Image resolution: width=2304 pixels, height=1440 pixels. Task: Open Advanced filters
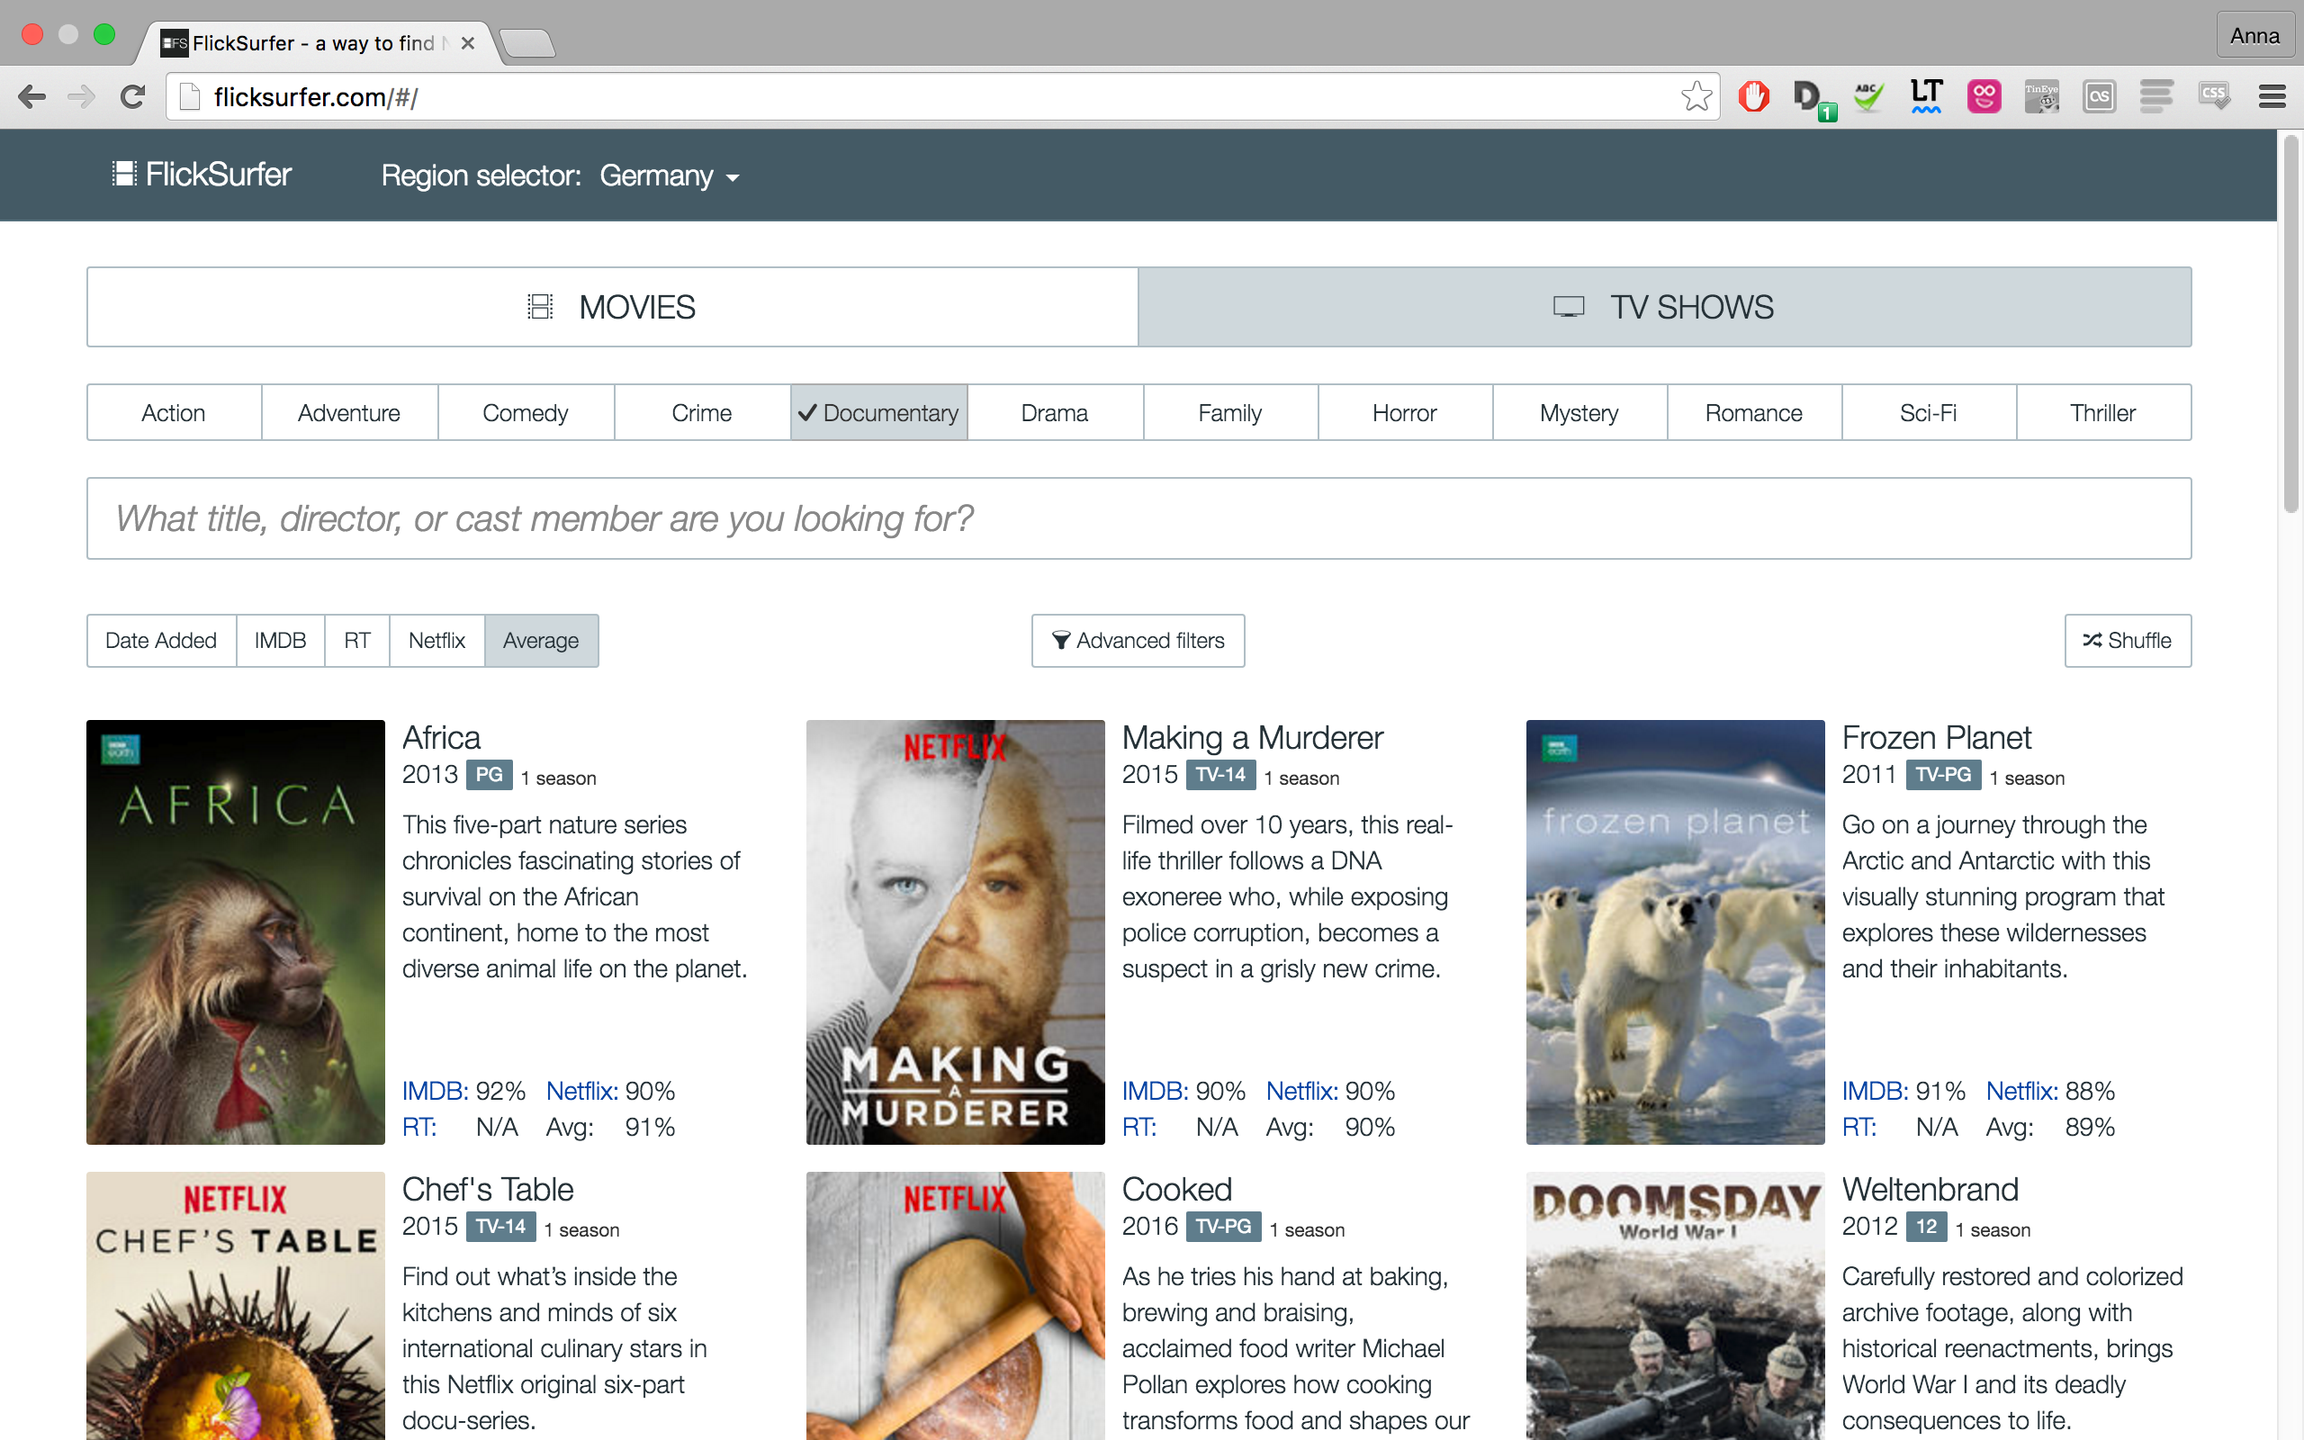click(1138, 641)
